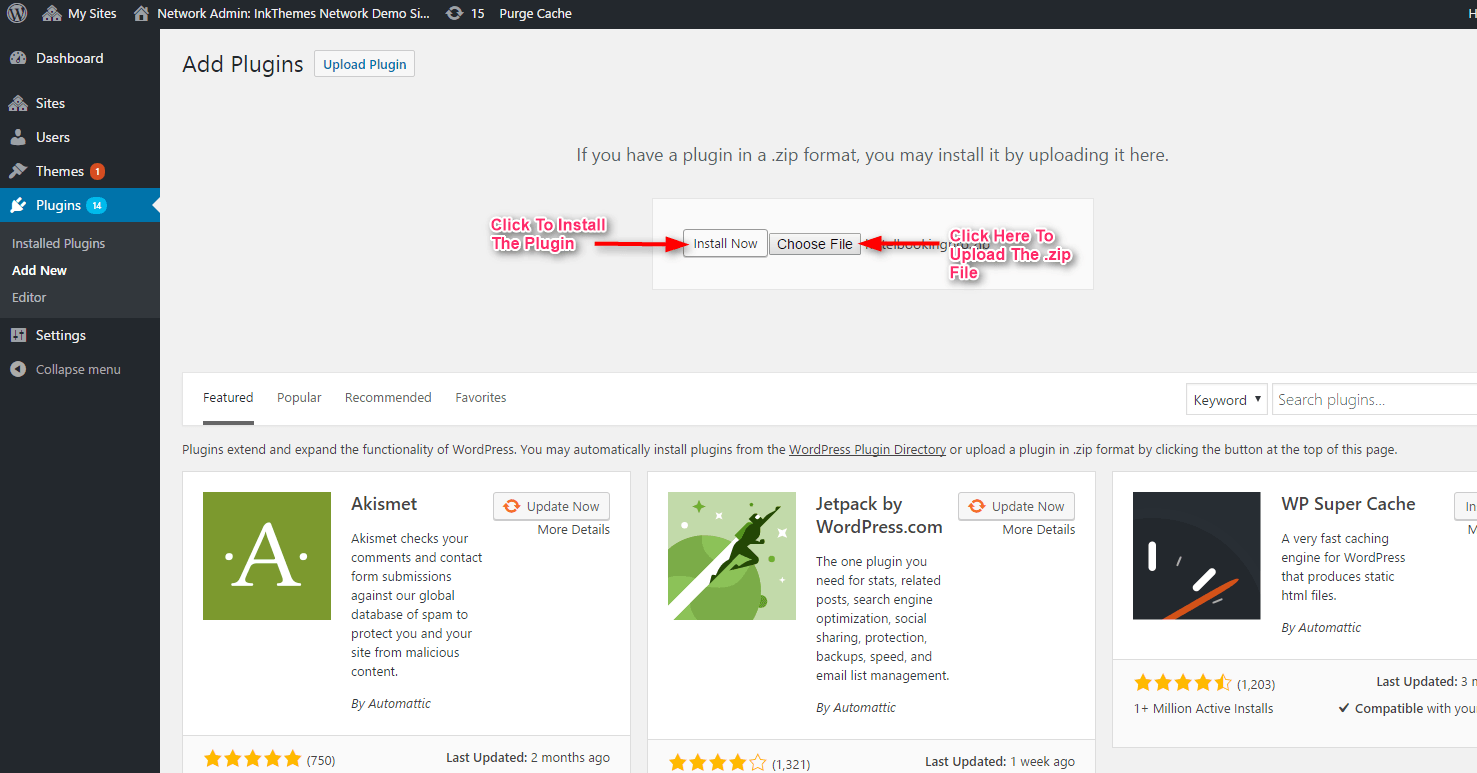Image resolution: width=1477 pixels, height=773 pixels.
Task: Click Update Now for Jetpack
Action: click(1017, 506)
